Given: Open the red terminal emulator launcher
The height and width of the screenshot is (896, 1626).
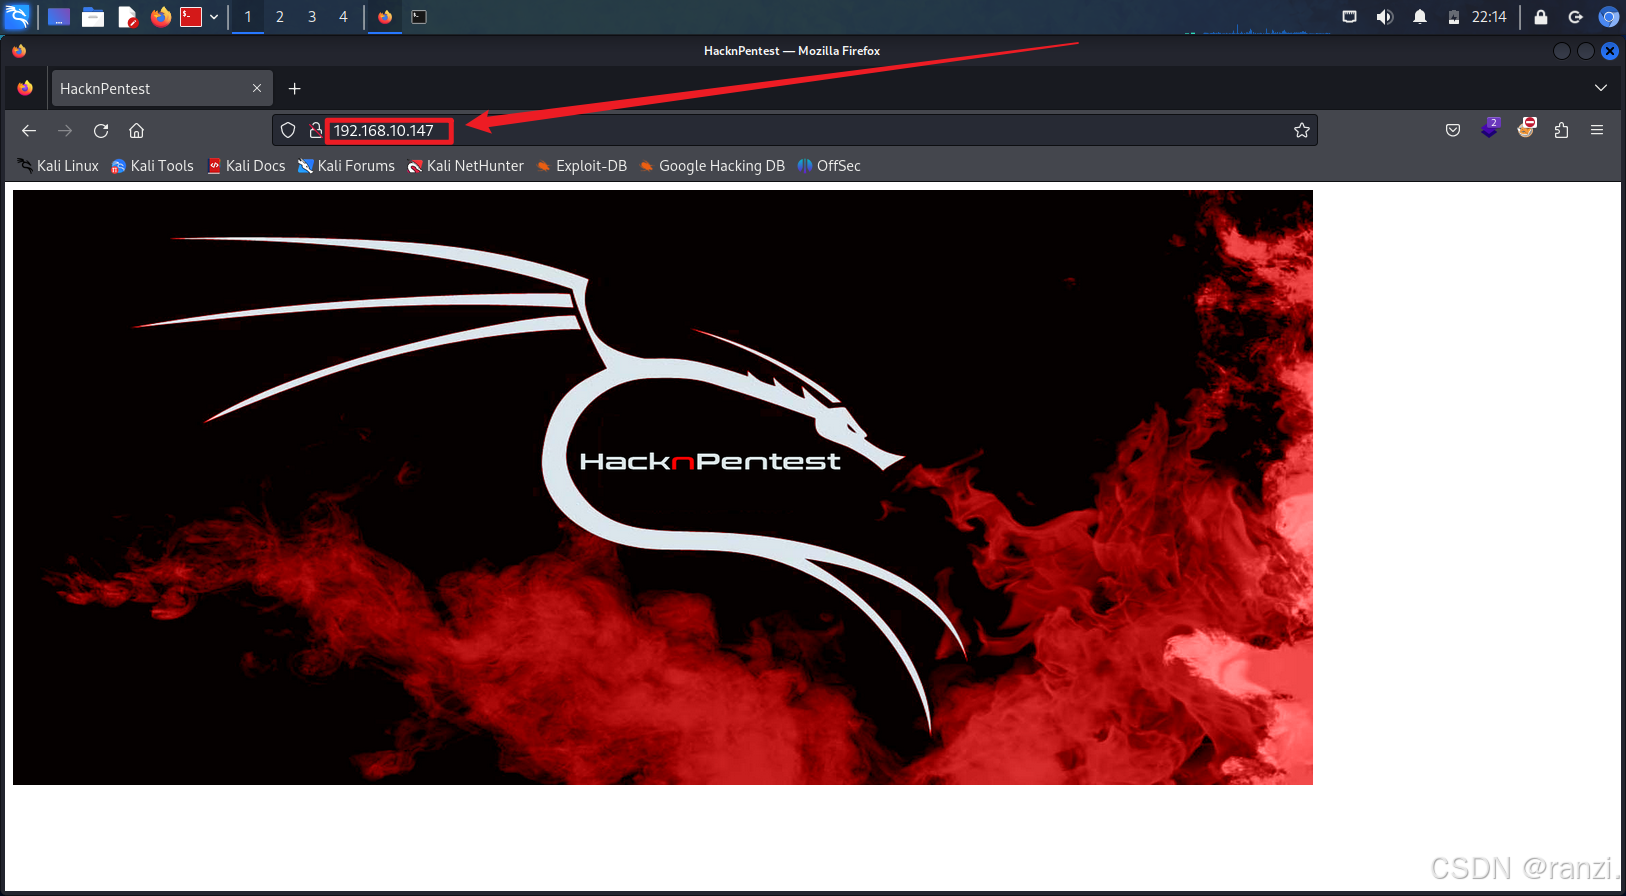Looking at the screenshot, I should (x=191, y=17).
